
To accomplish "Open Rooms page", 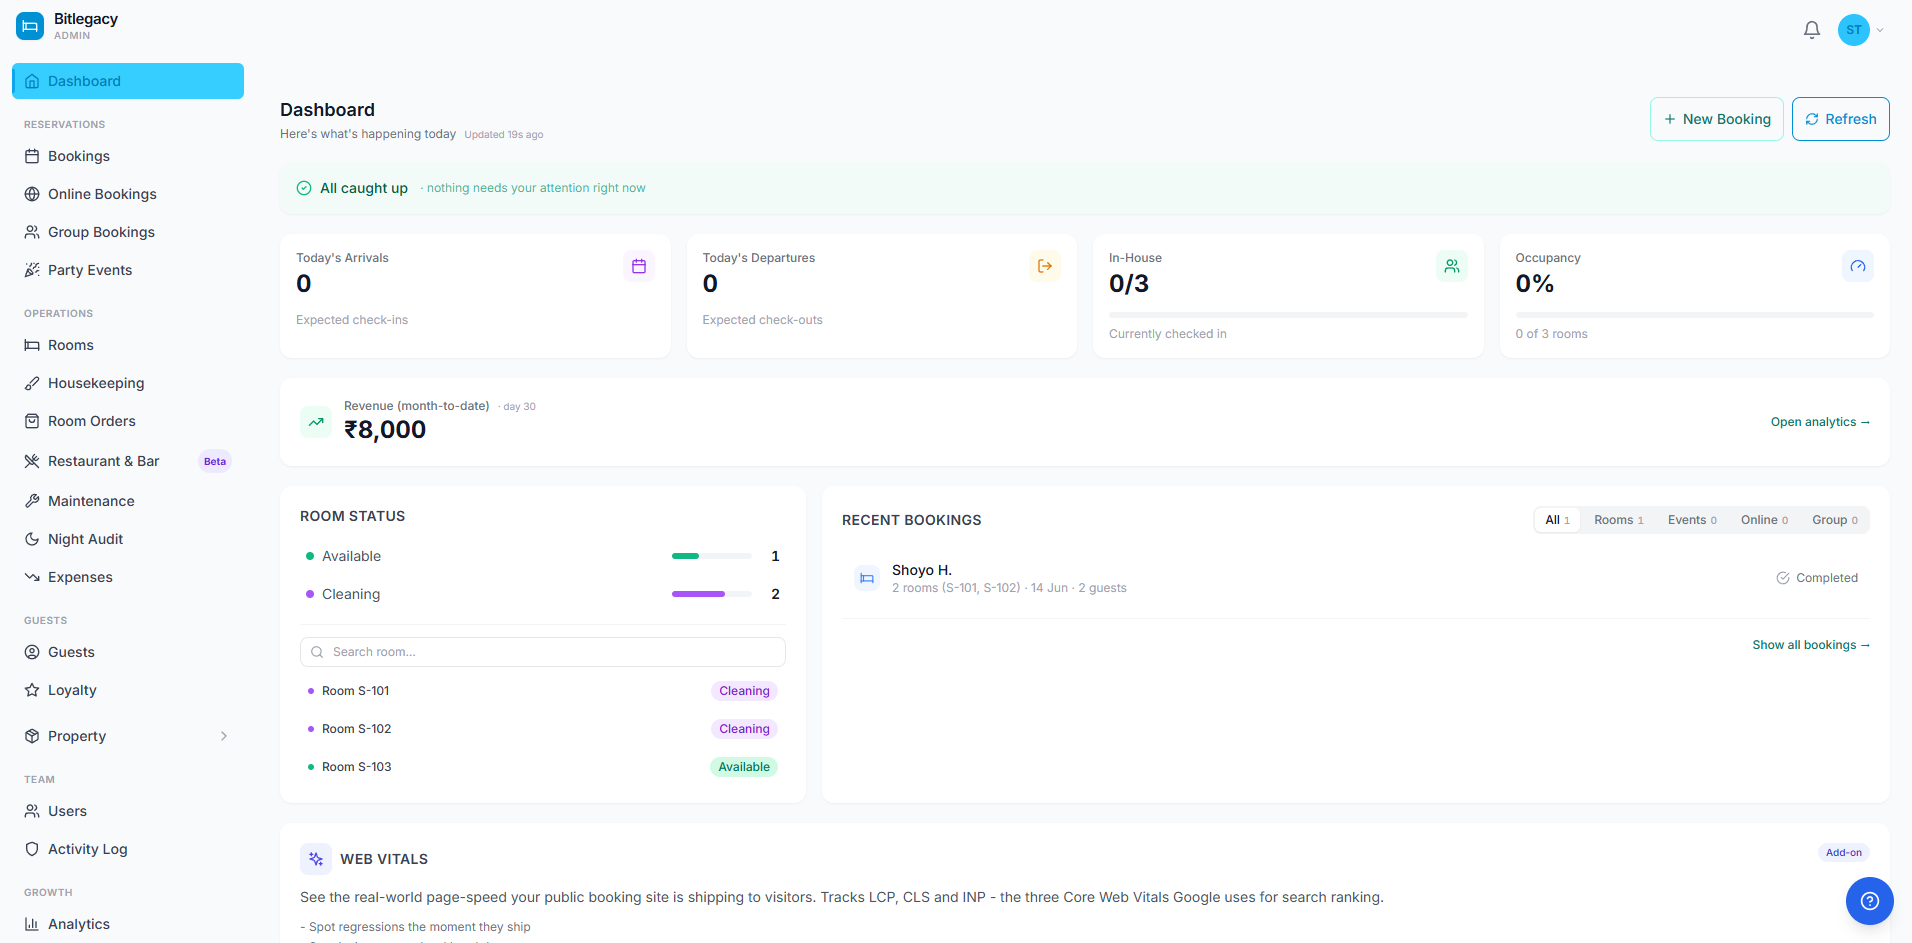I will click(x=128, y=345).
